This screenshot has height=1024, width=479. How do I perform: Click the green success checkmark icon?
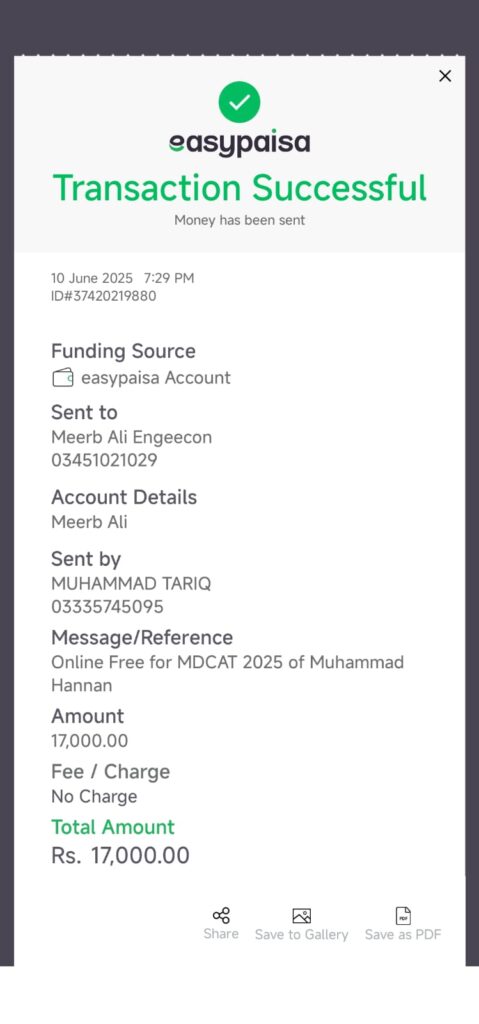[x=239, y=102]
